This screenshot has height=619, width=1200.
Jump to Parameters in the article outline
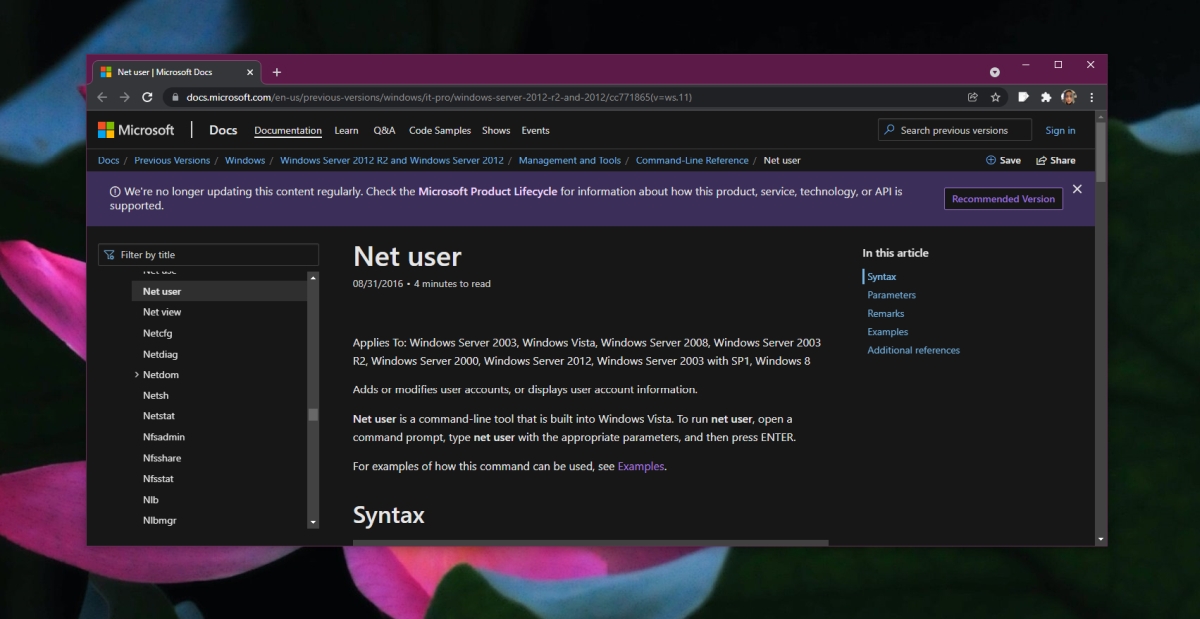(x=891, y=295)
